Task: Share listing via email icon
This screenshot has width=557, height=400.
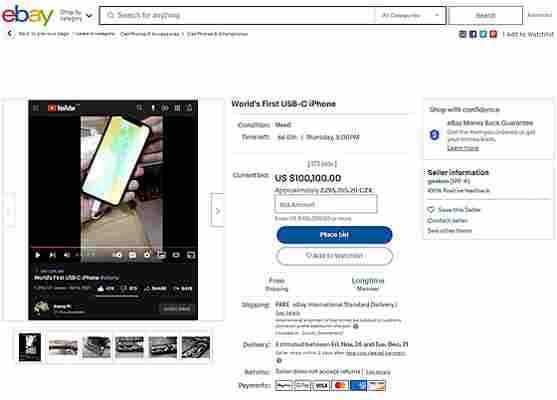Action: (x=463, y=34)
